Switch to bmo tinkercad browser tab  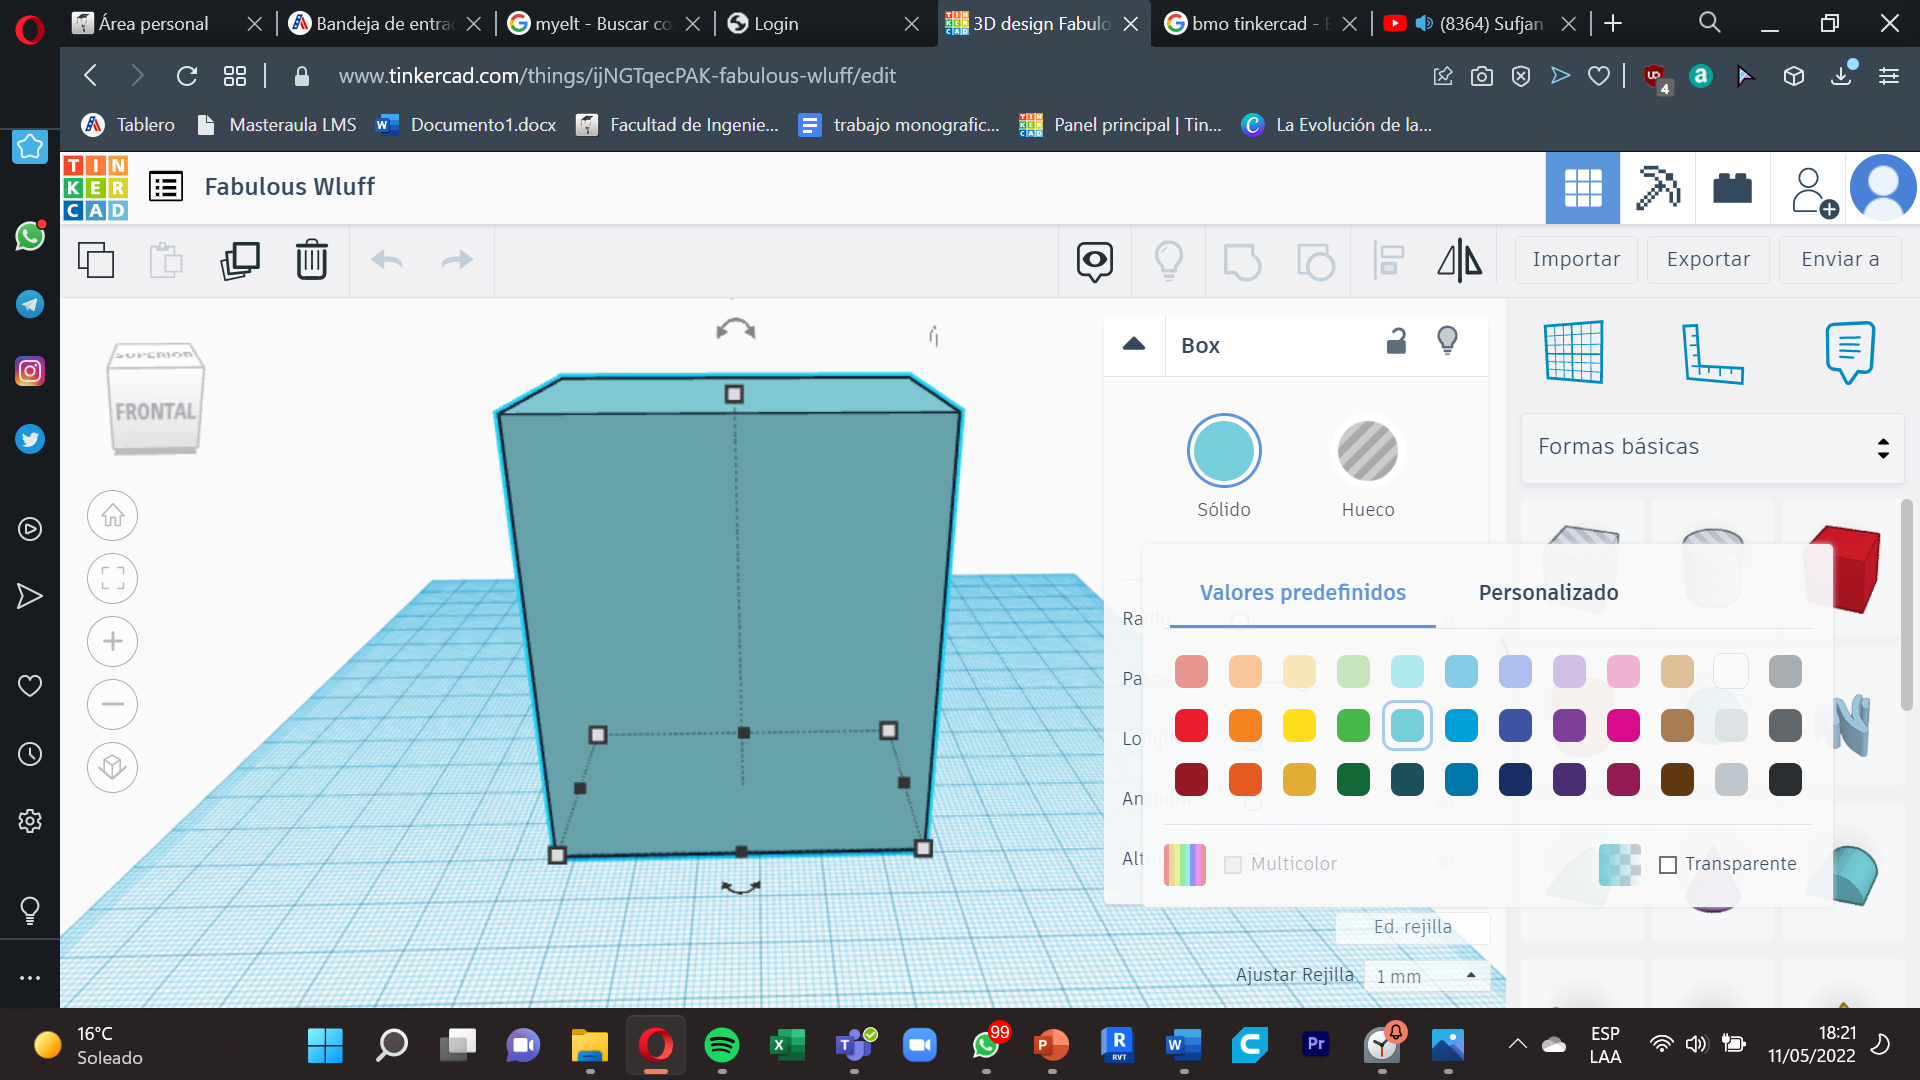1260,24
